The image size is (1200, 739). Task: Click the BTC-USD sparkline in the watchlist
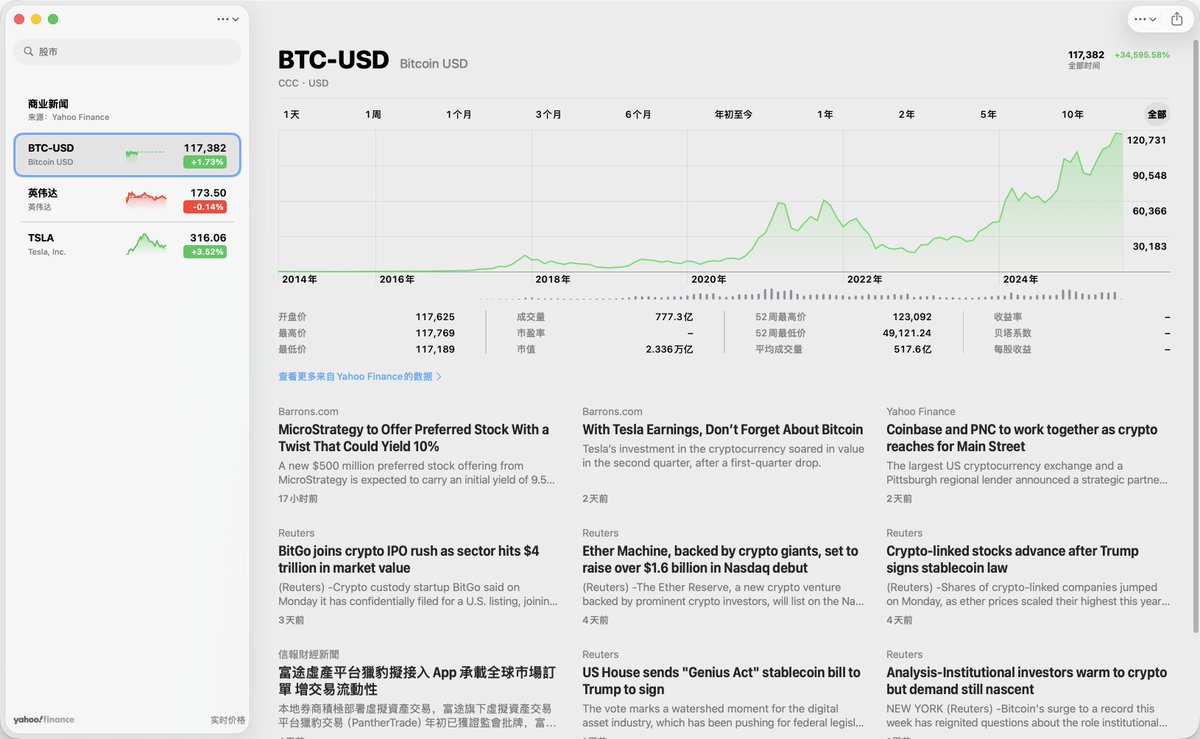coord(146,153)
